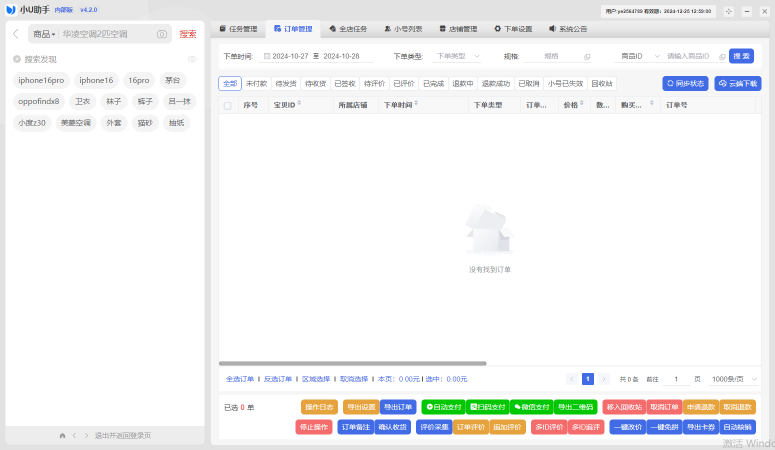This screenshot has width=775, height=450.
Task: Click the back arrow beside the search box
Action: pos(16,34)
